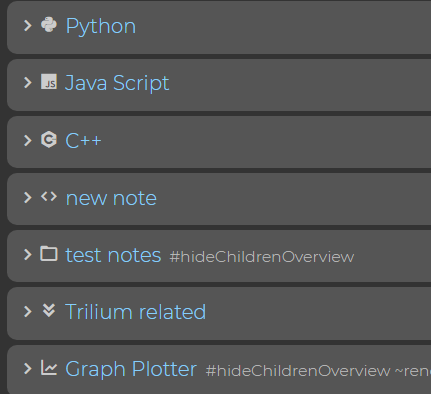
Task: Expand the Python note
Action: (x=28, y=26)
